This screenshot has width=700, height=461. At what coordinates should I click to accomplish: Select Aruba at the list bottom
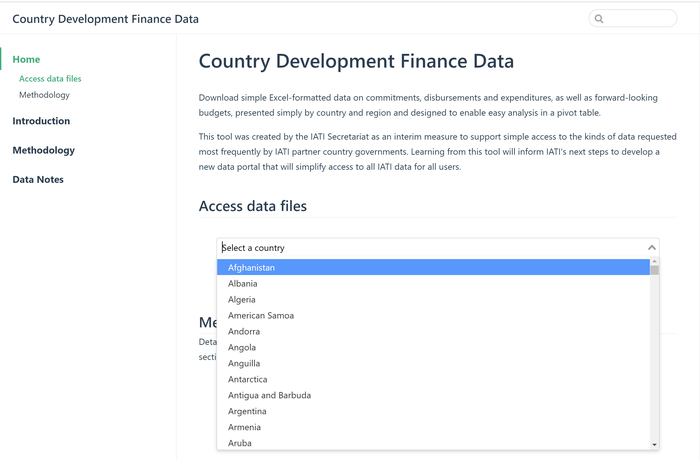click(433, 443)
